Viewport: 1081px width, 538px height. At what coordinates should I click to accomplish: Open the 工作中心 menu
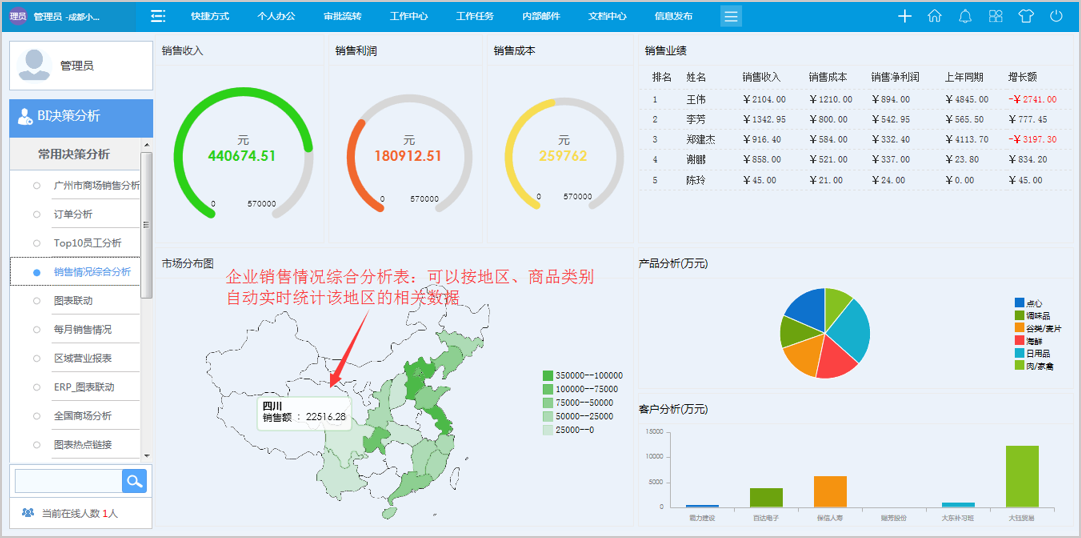408,16
